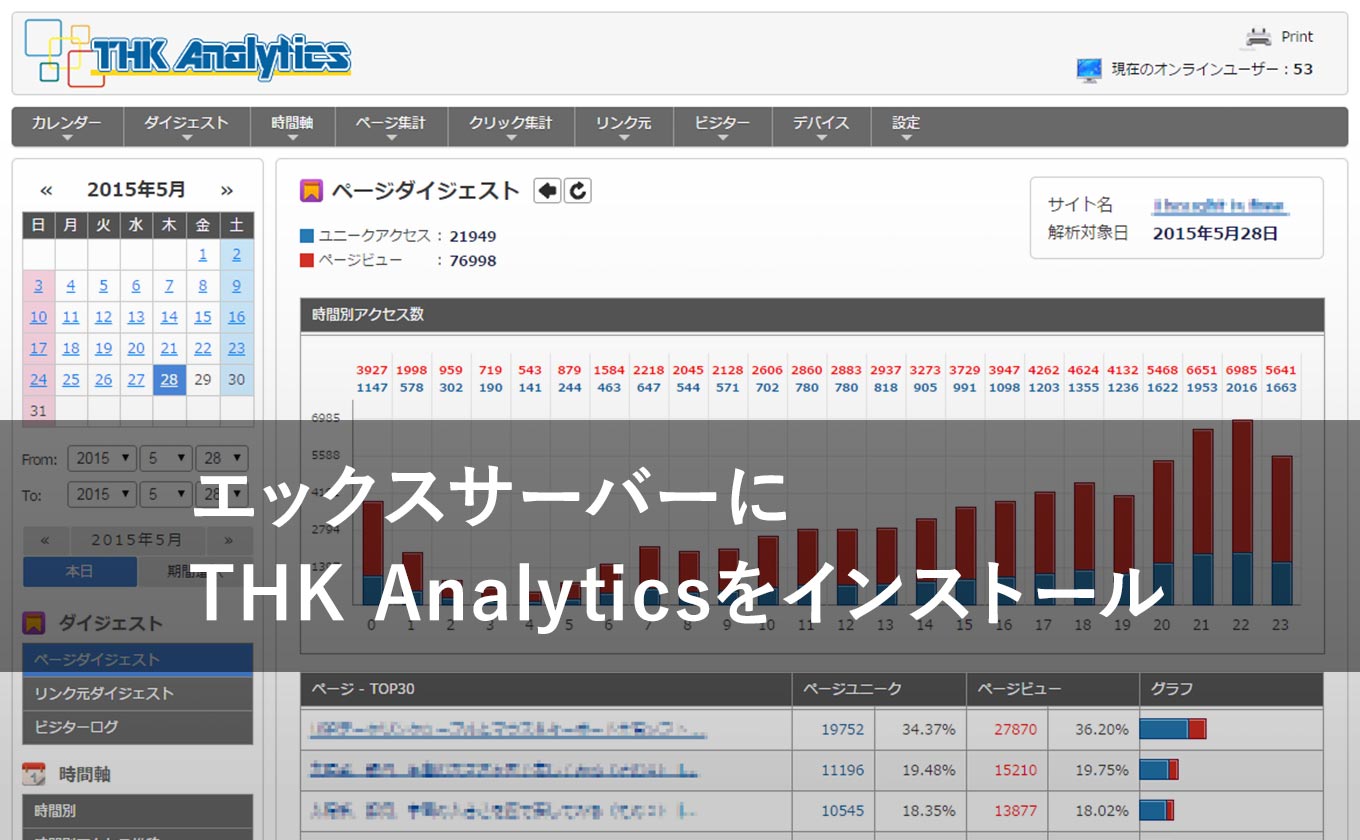
Task: Click the reload icon beside ページダイジェスト
Action: click(x=577, y=190)
